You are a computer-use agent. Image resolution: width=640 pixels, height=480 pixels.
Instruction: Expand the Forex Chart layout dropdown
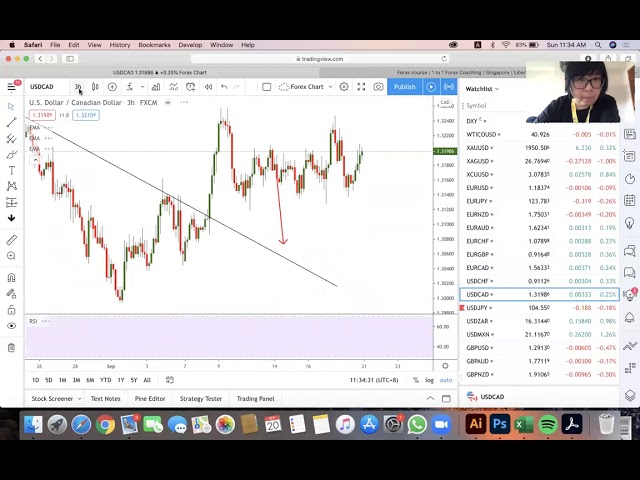click(307, 87)
